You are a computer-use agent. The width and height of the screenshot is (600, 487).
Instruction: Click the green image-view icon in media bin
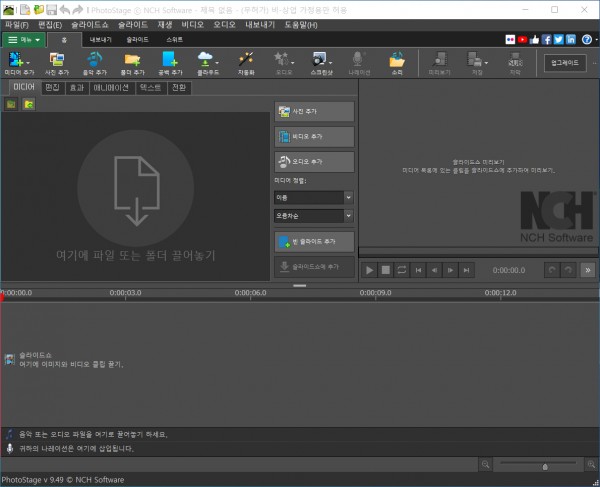pyautogui.click(x=11, y=104)
